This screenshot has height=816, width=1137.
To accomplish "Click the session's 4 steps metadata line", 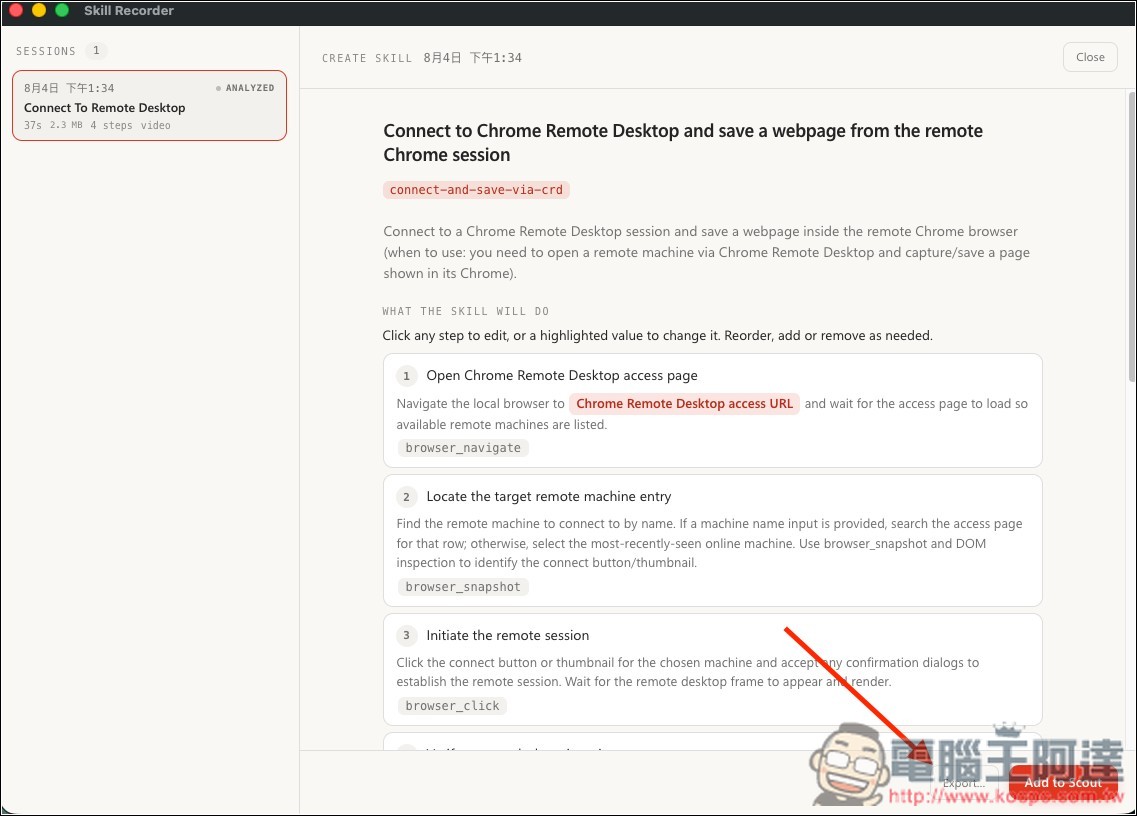I will tap(97, 125).
